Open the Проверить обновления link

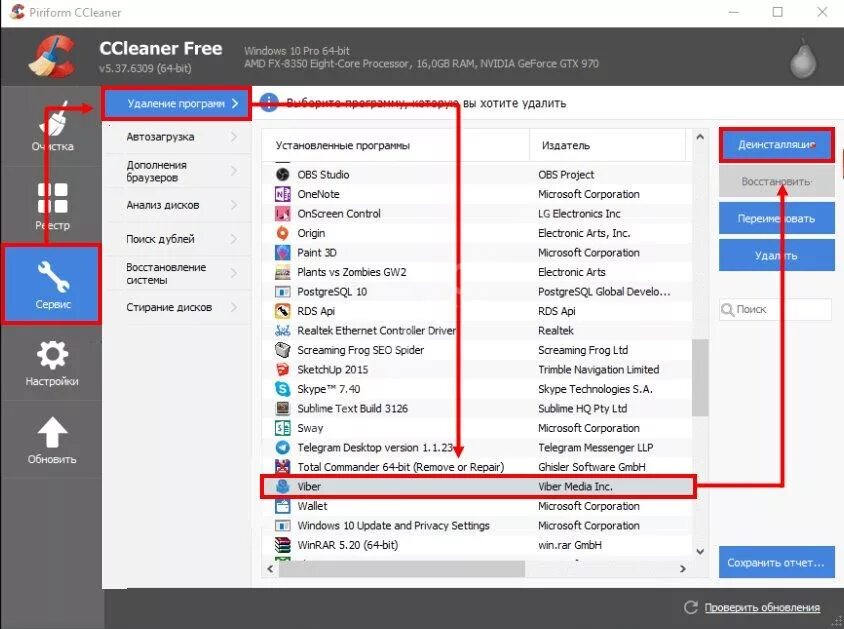[x=762, y=607]
